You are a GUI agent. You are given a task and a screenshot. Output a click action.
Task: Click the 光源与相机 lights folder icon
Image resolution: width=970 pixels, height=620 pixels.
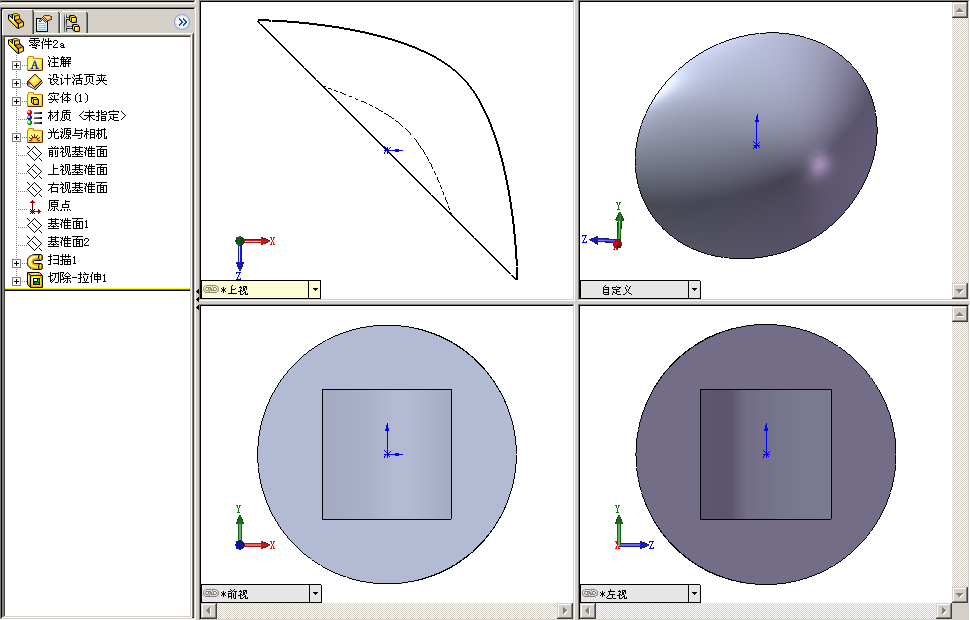click(35, 135)
